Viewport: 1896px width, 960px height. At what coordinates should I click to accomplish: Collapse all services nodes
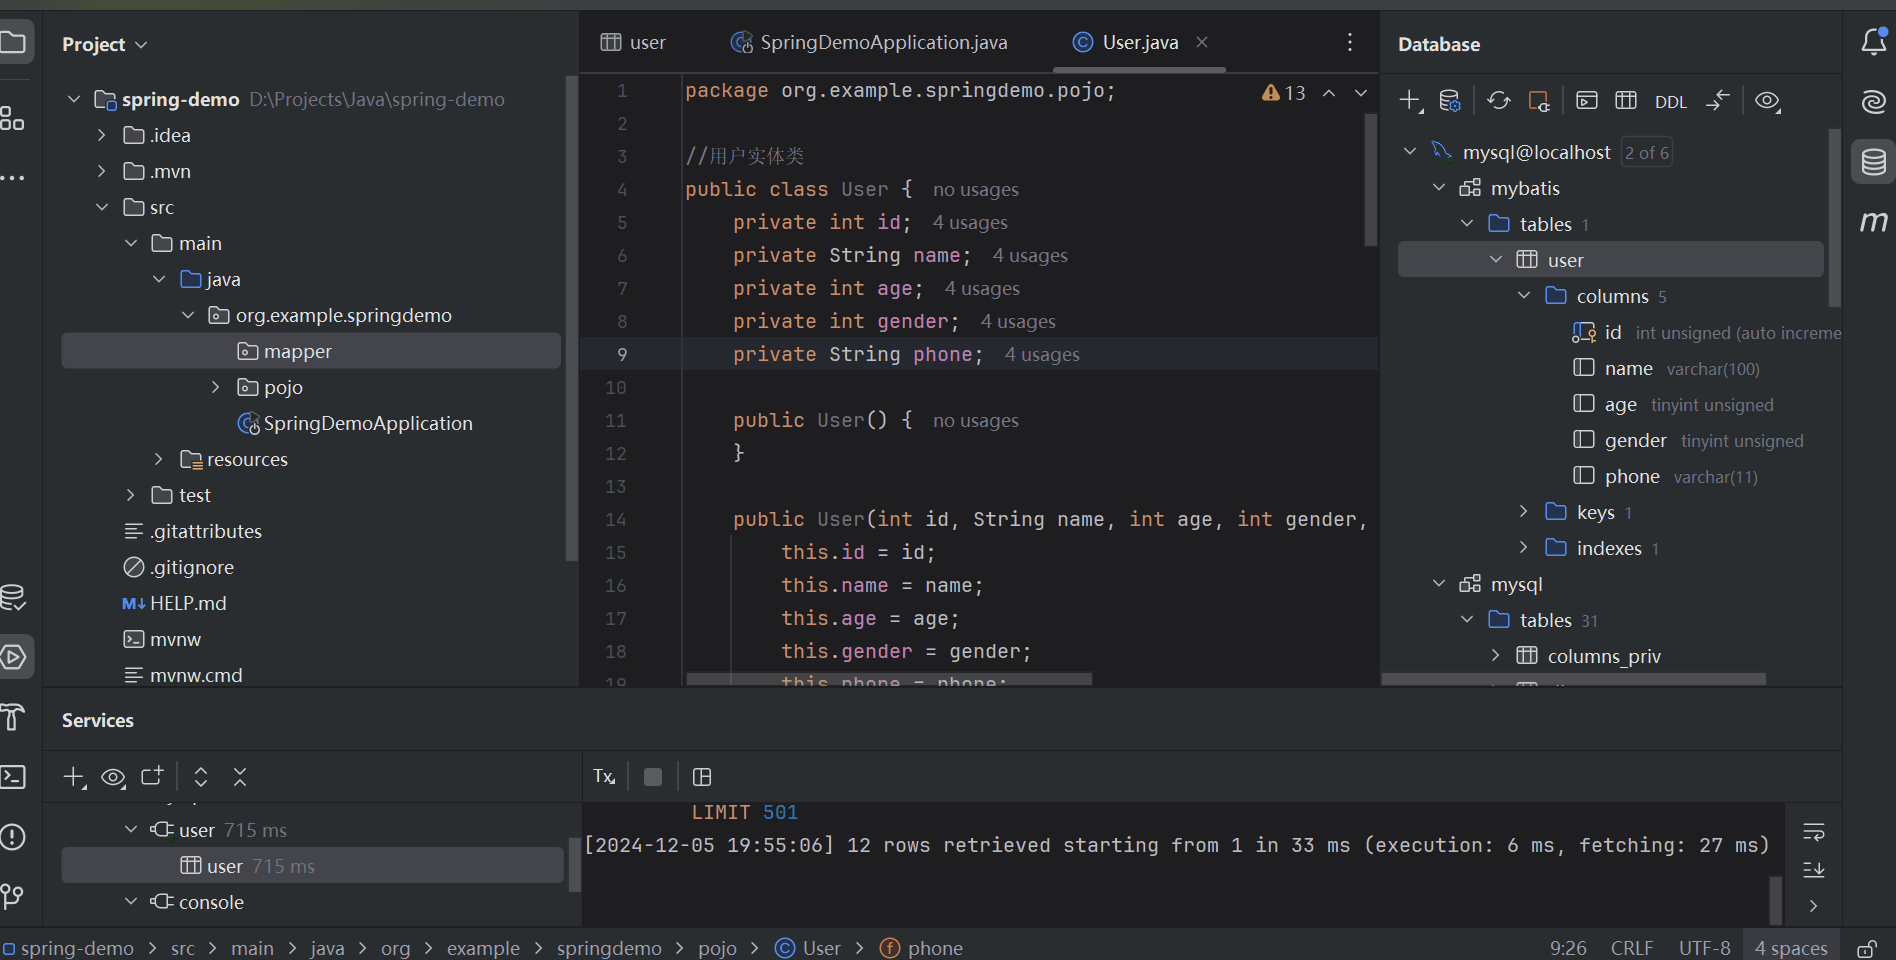click(x=240, y=777)
